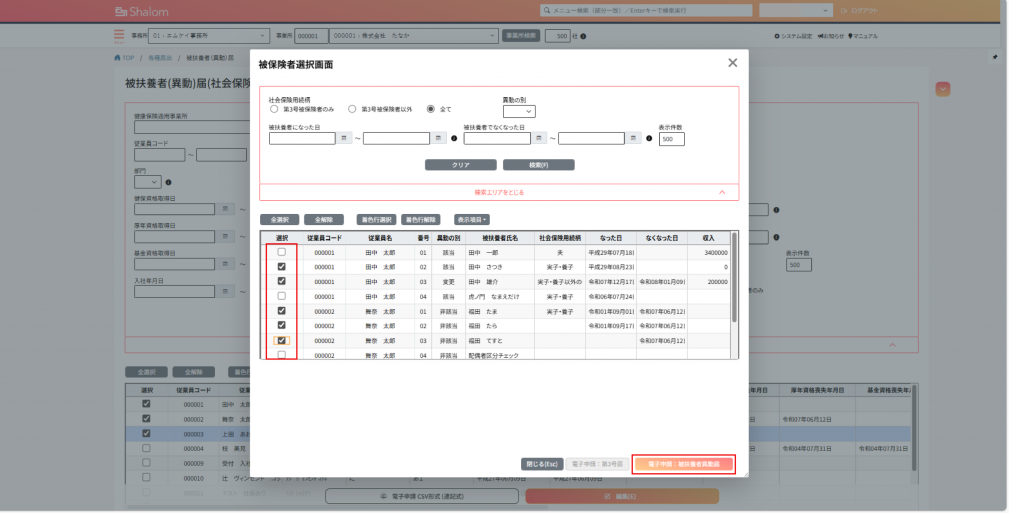Viewport: 1024px width, 514px height.
Task: Select 第3号被保険者以外 radio button
Action: click(x=352, y=109)
